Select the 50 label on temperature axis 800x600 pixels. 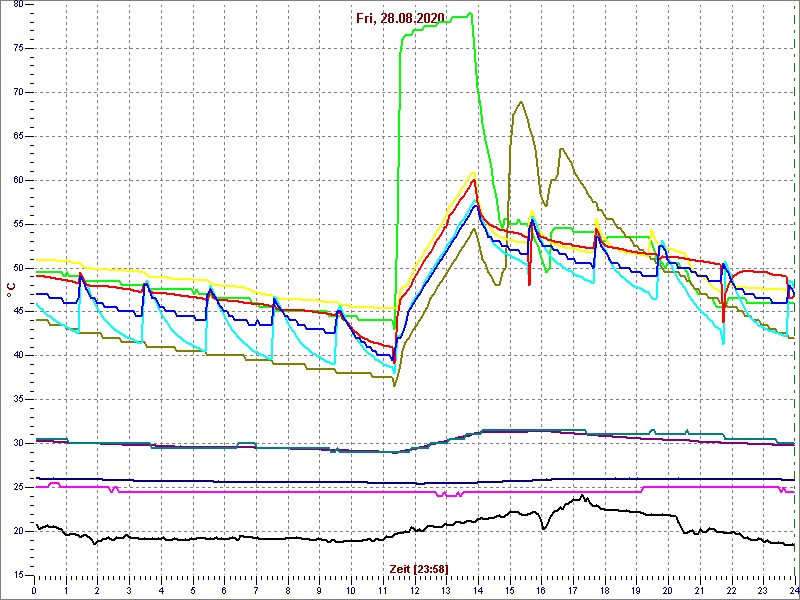pyautogui.click(x=18, y=268)
